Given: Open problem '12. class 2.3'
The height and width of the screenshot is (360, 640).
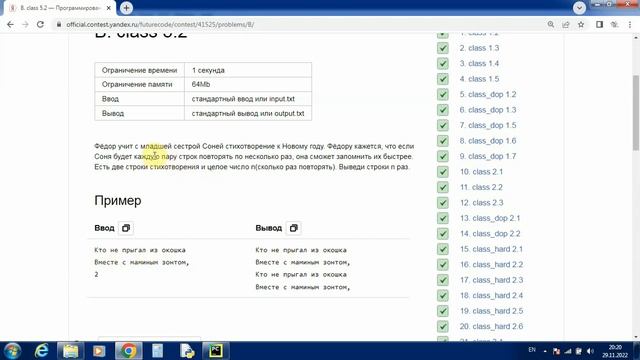Looking at the screenshot, I should [482, 203].
